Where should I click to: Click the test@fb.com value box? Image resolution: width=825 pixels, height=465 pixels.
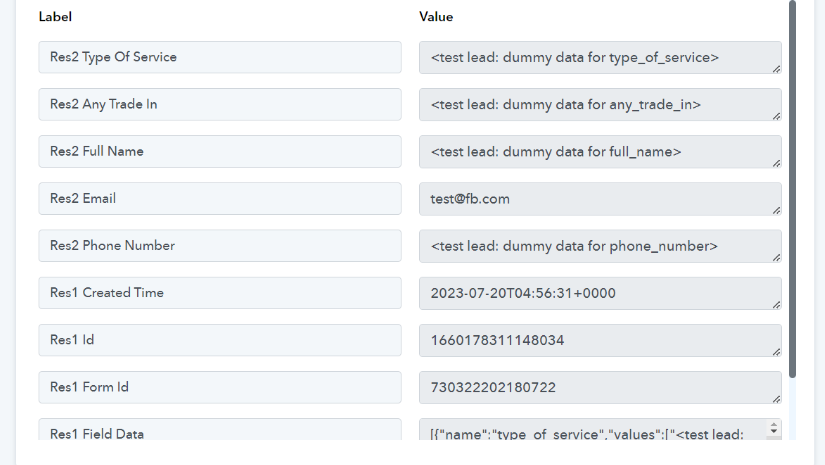600,199
